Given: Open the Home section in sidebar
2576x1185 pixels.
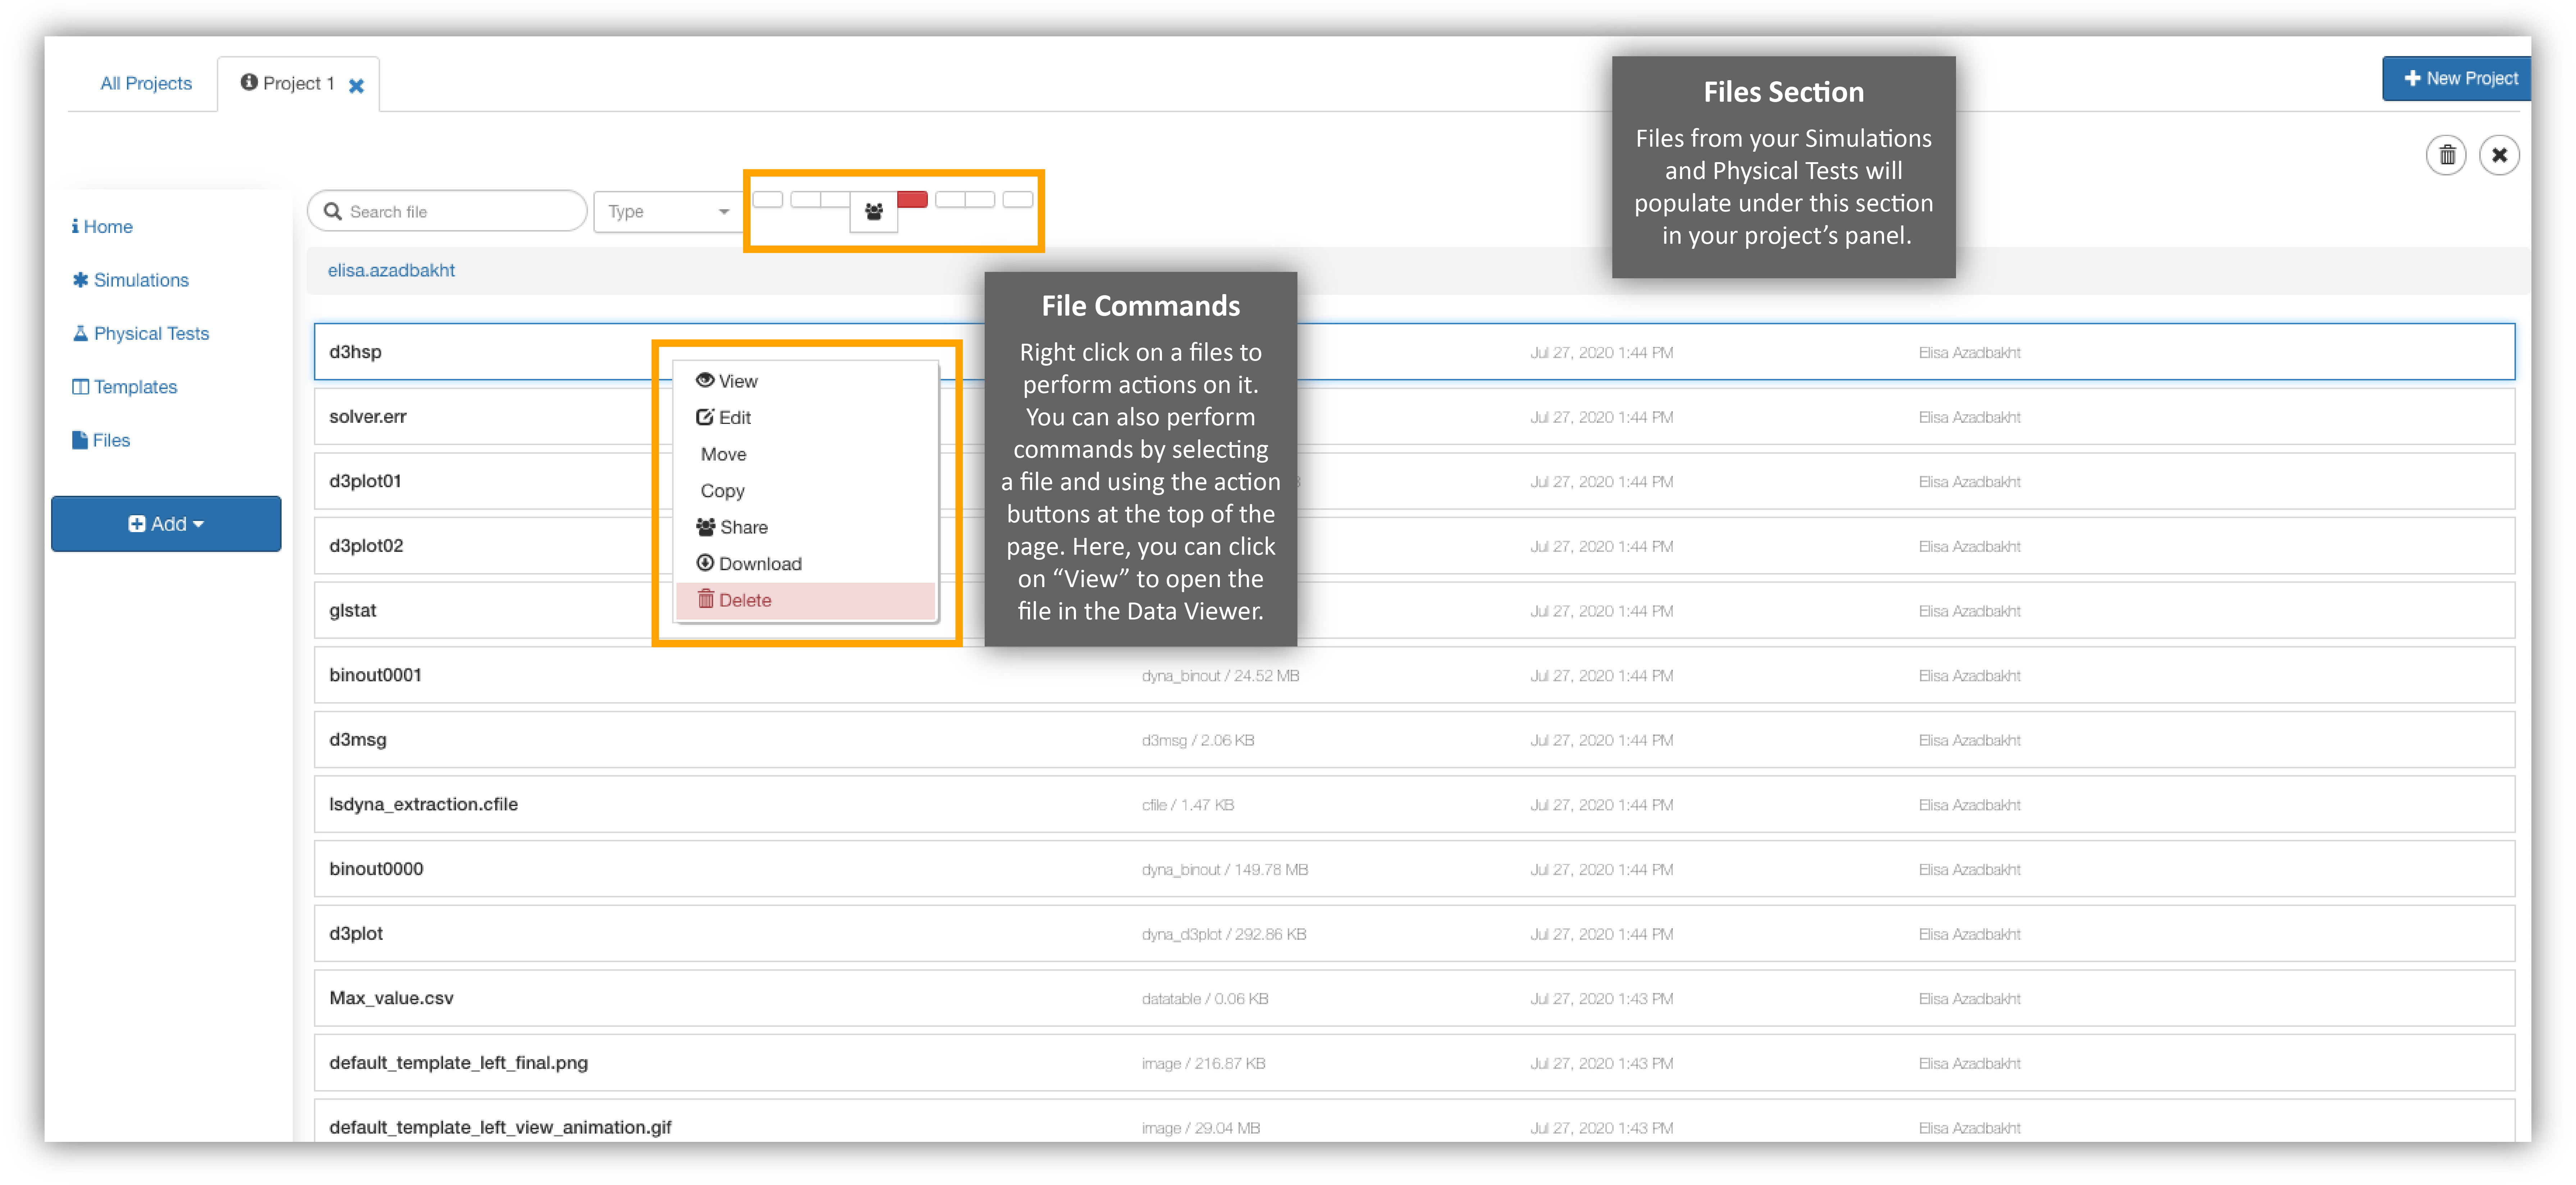Looking at the screenshot, I should point(102,226).
